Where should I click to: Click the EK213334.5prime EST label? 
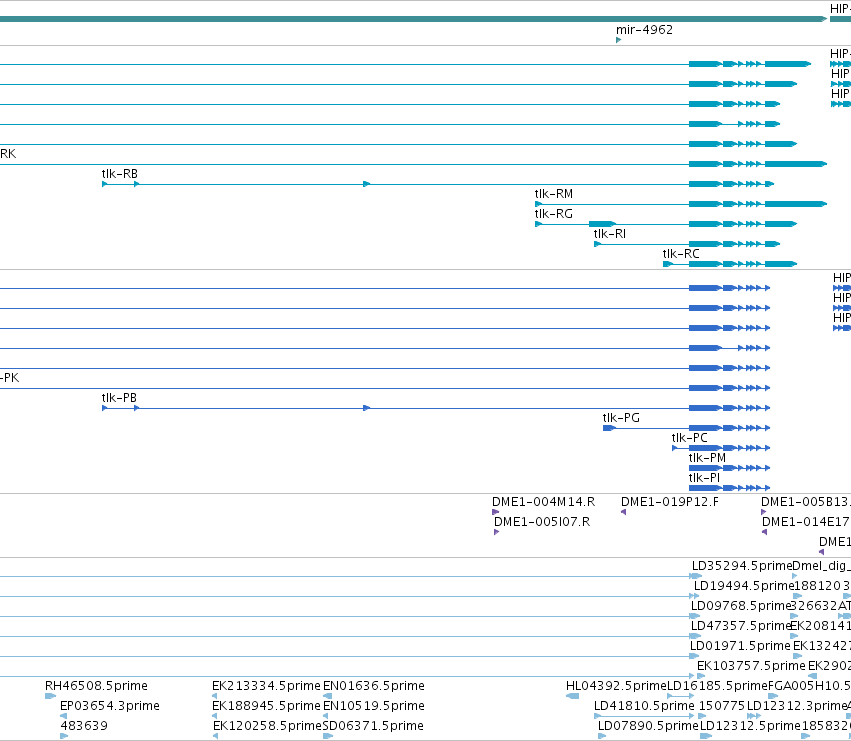point(266,686)
